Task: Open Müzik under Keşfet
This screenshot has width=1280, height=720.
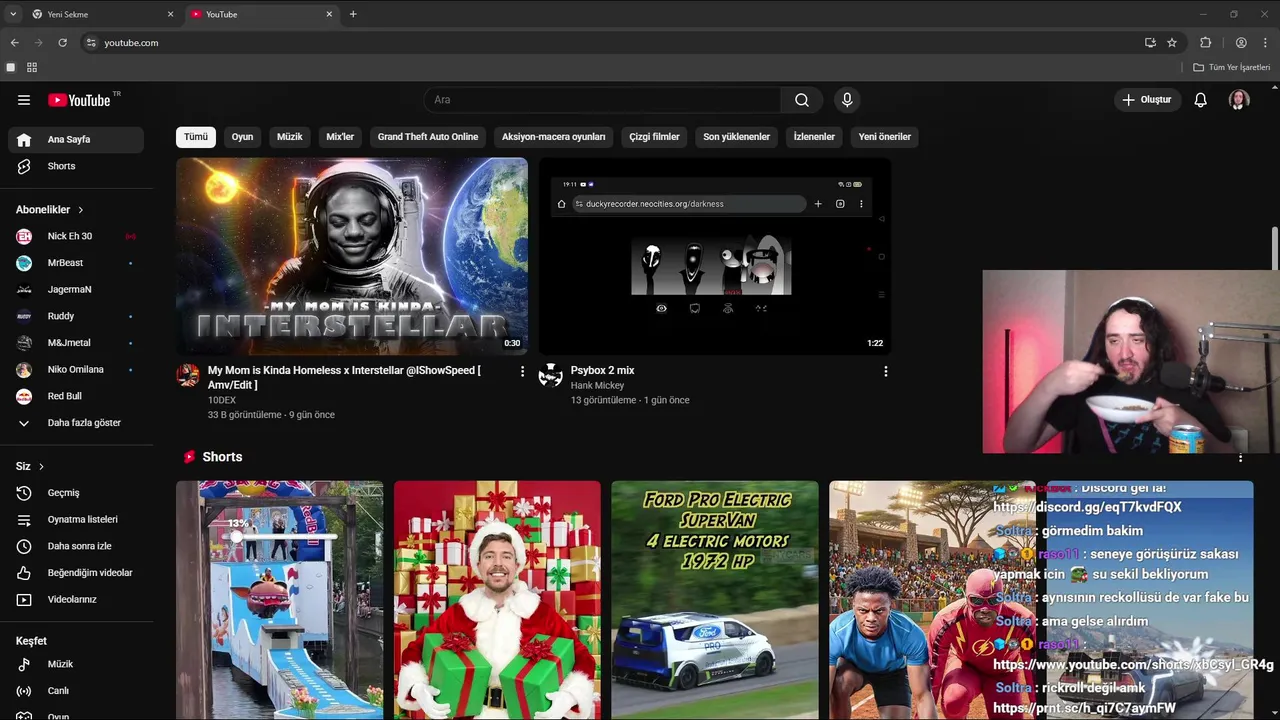Action: [x=76, y=664]
